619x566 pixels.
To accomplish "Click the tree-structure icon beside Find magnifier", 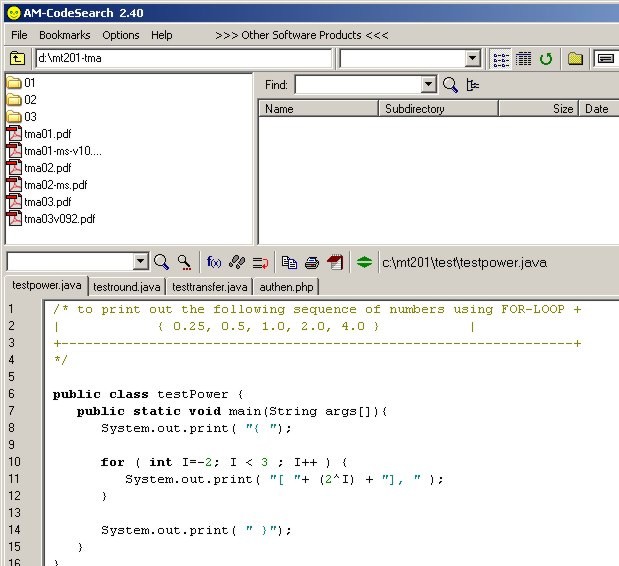I will point(473,84).
